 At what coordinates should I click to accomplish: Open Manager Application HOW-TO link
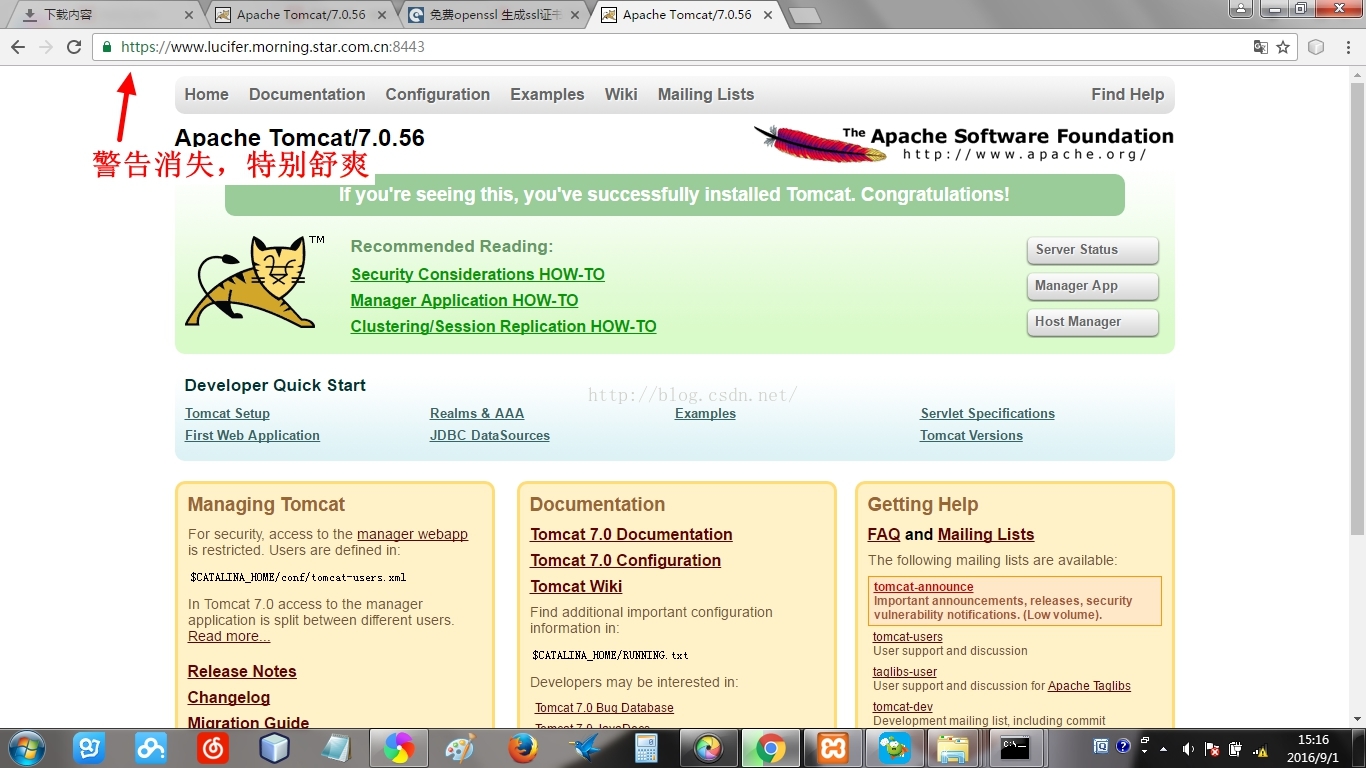[x=464, y=300]
